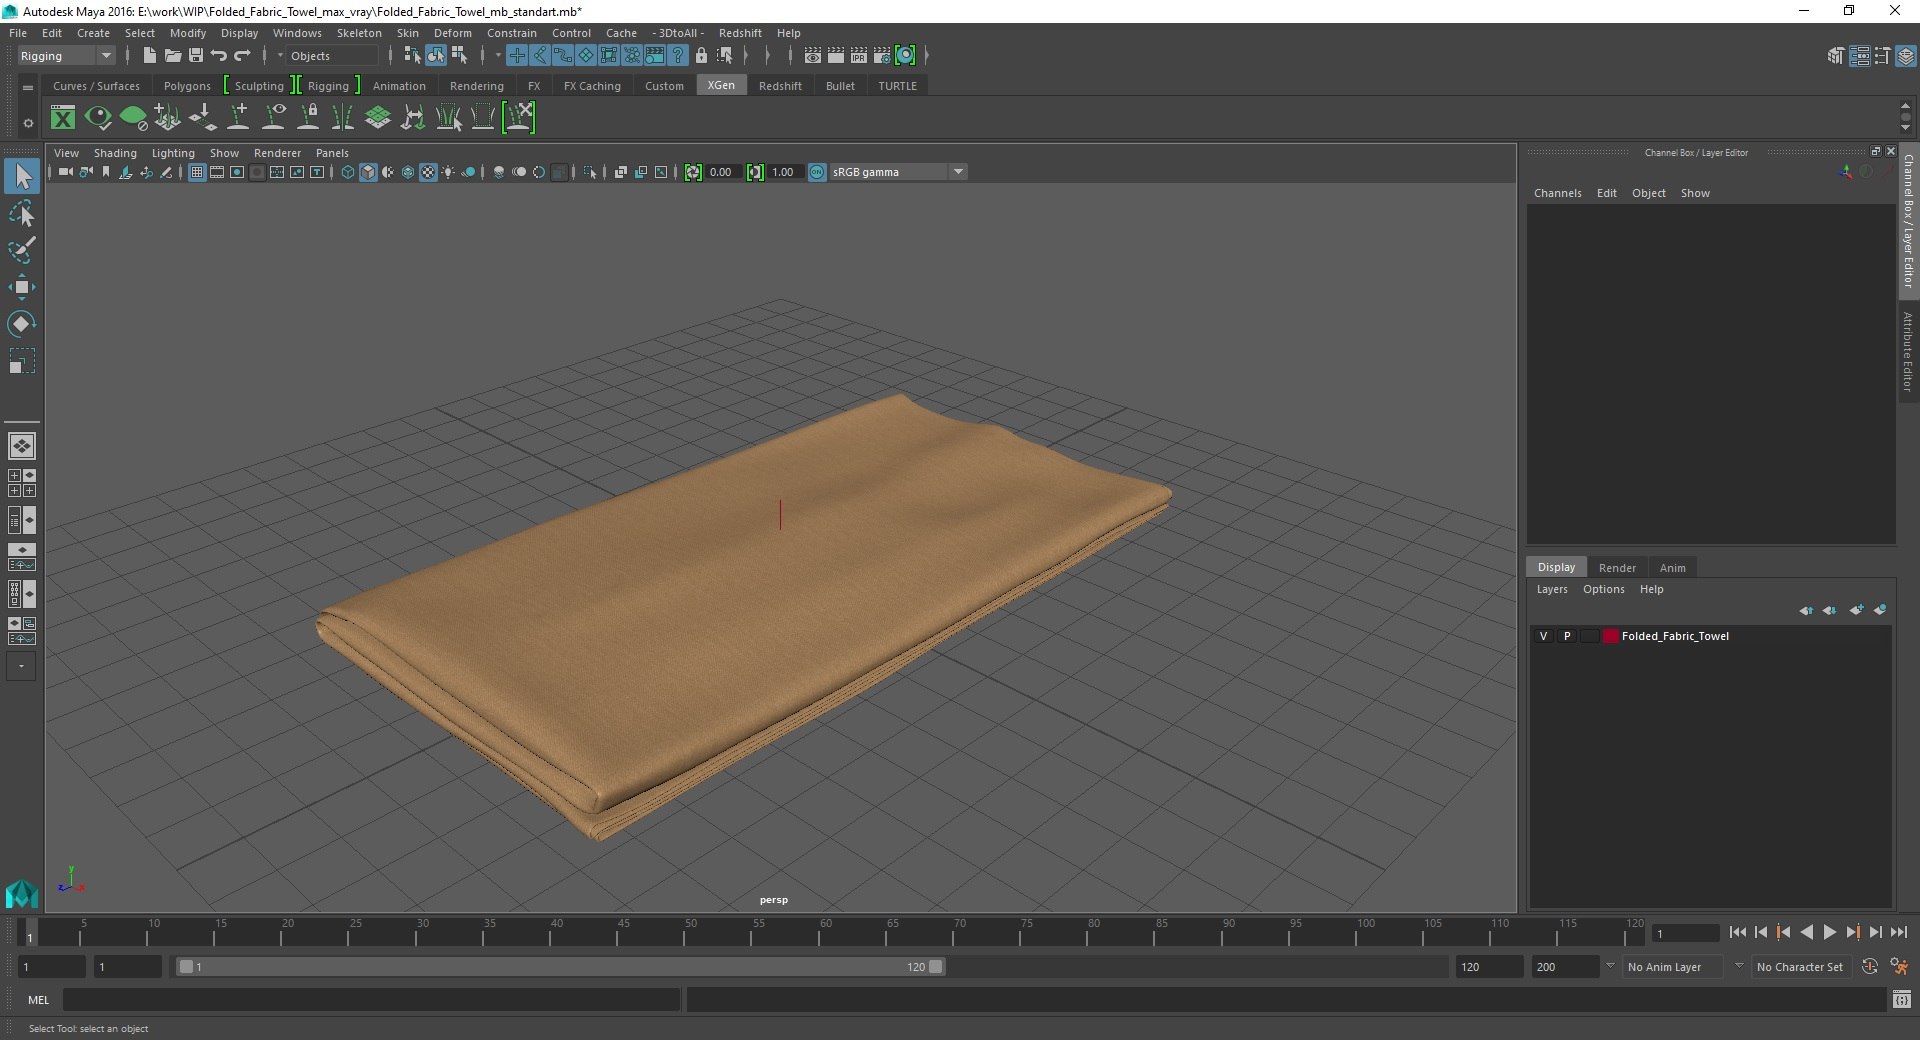Click the Select Camera icon in viewport toolbar
Viewport: 1920px width, 1040px height.
pos(66,172)
